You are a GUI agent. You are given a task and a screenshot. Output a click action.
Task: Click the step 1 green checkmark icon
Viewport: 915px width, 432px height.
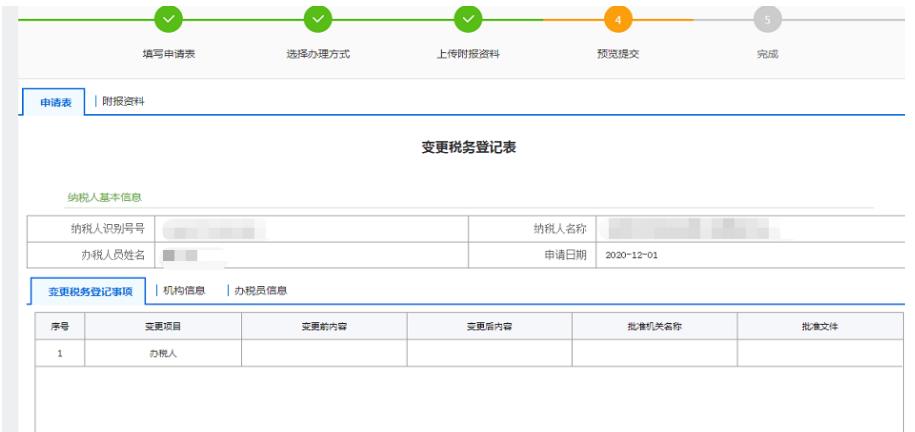click(x=168, y=18)
